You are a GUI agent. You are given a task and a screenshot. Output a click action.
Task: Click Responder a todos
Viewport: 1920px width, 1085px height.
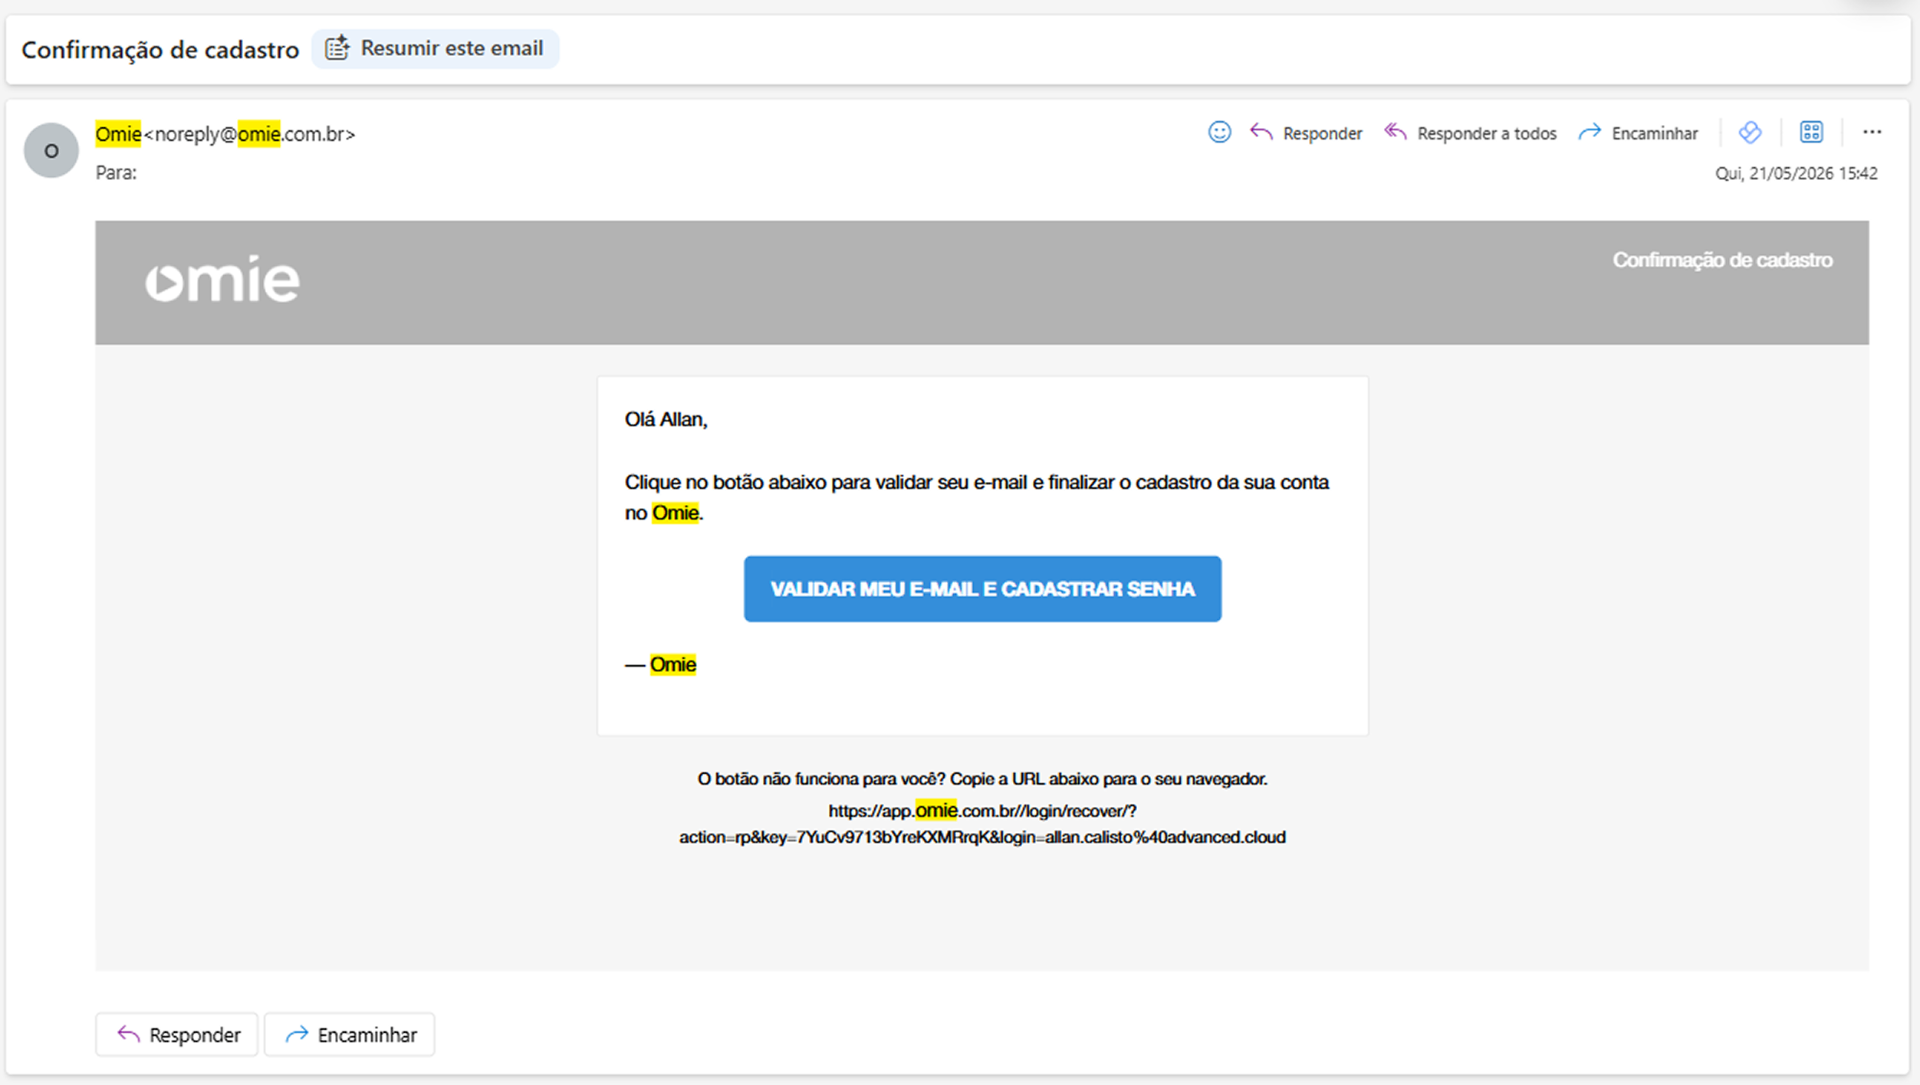1486,133
